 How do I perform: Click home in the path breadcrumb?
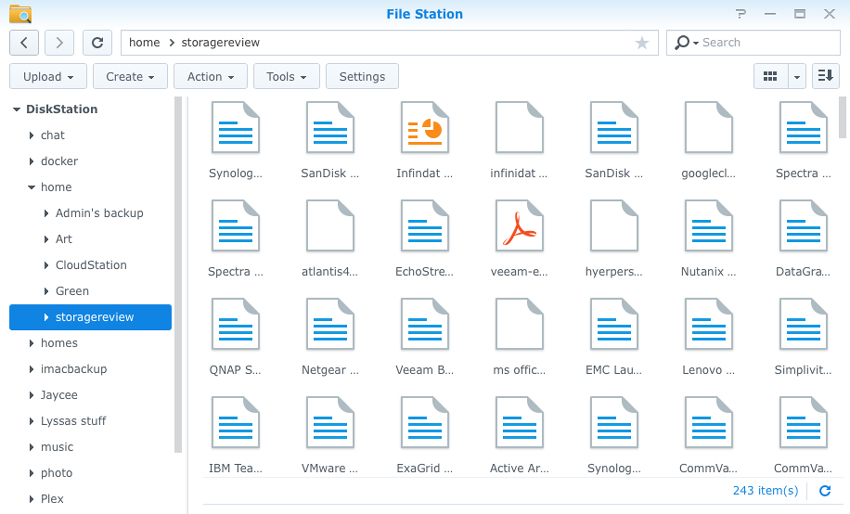click(x=144, y=42)
